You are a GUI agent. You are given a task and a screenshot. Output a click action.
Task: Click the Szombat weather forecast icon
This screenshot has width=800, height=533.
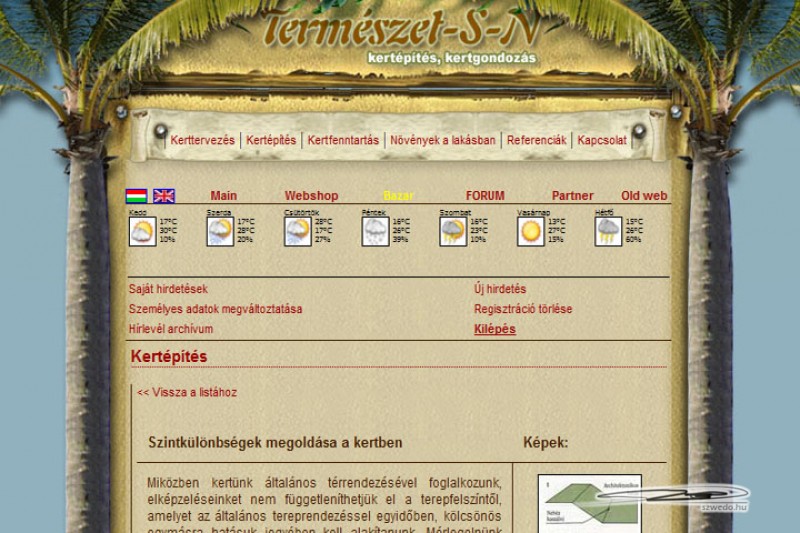click(453, 232)
